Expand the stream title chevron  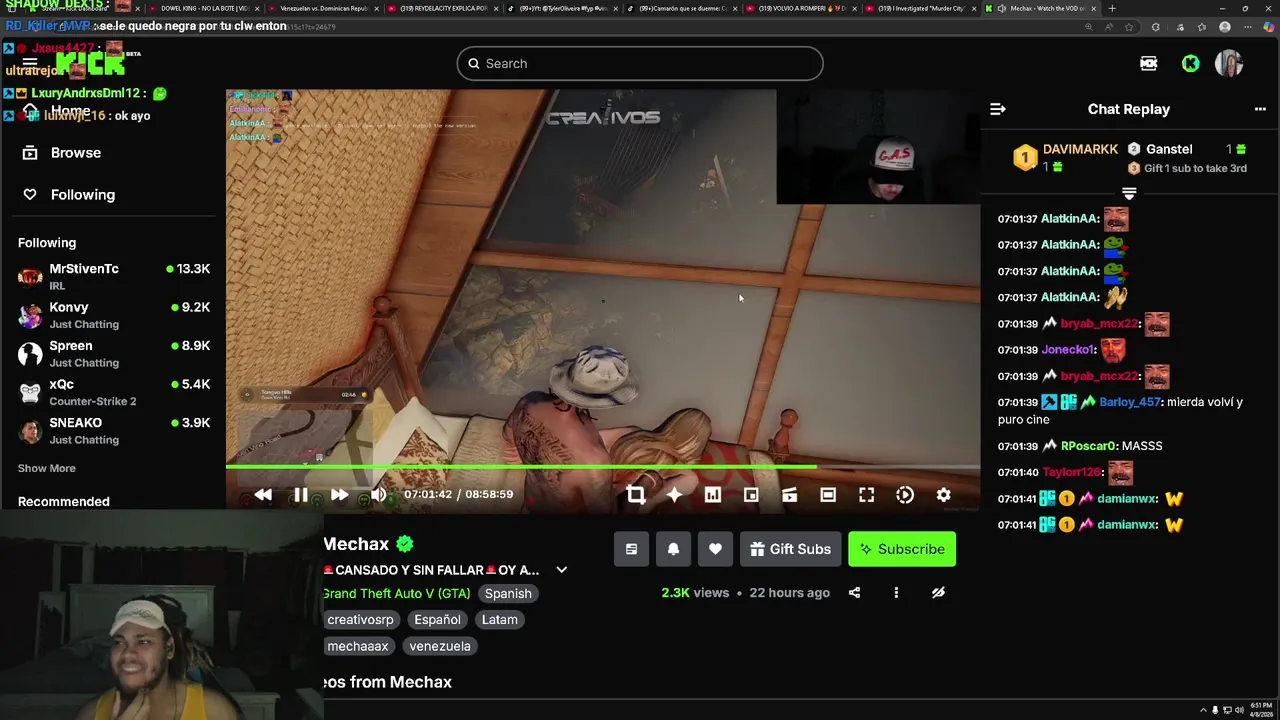pyautogui.click(x=561, y=570)
